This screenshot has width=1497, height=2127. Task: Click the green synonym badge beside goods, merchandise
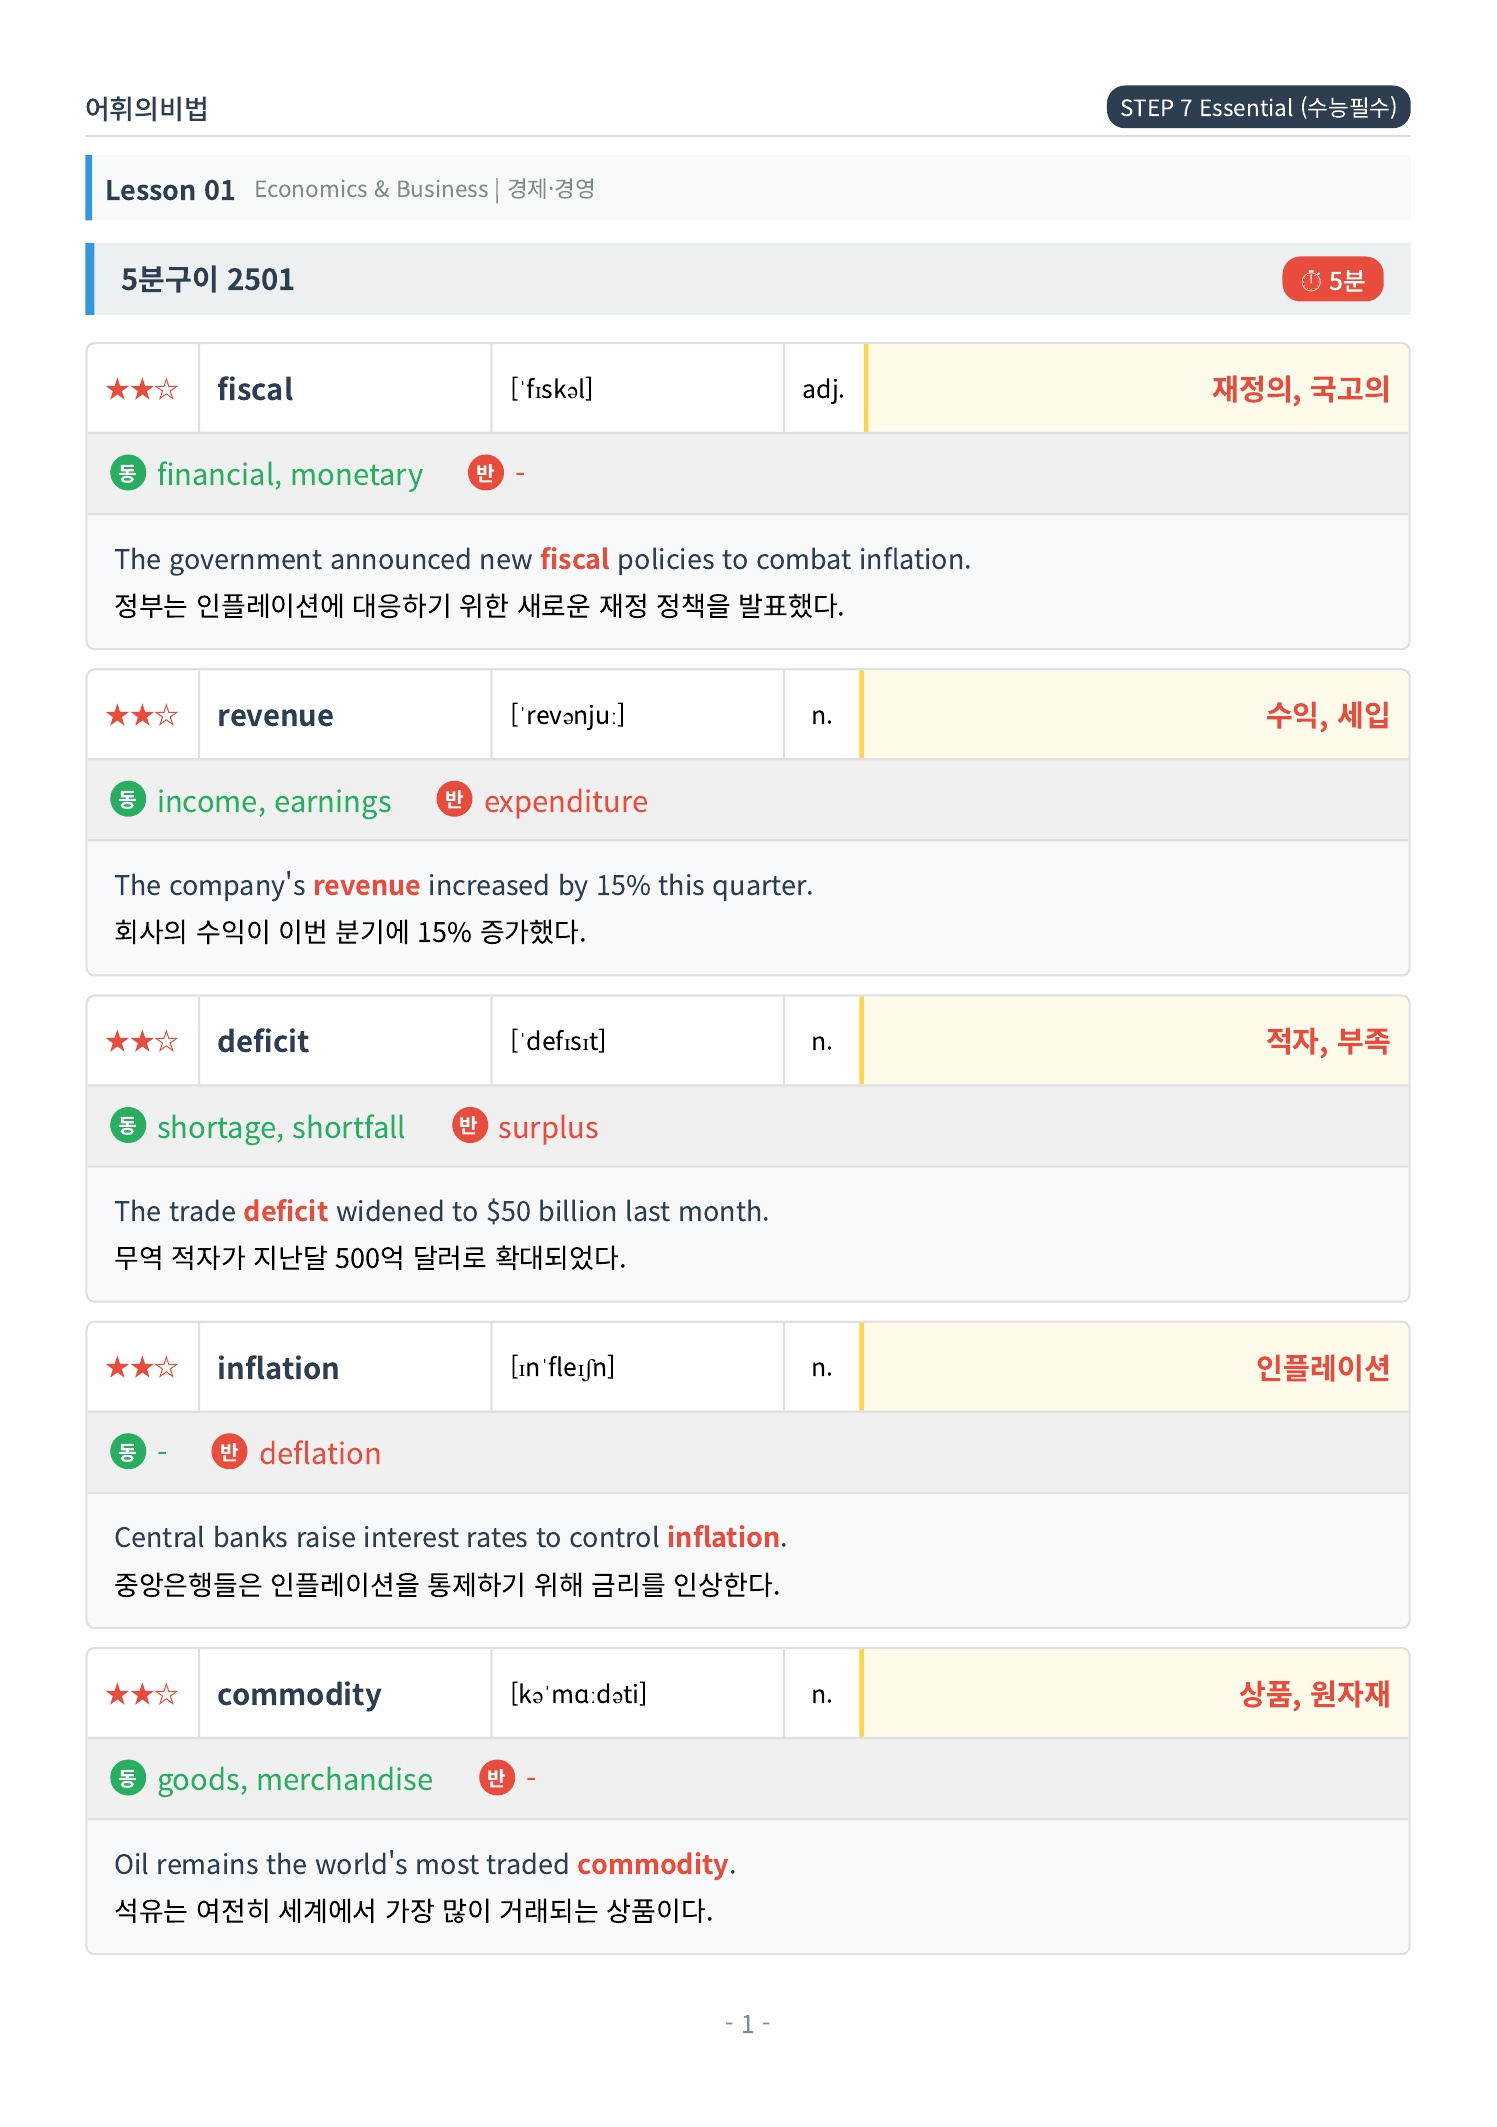click(x=127, y=1778)
